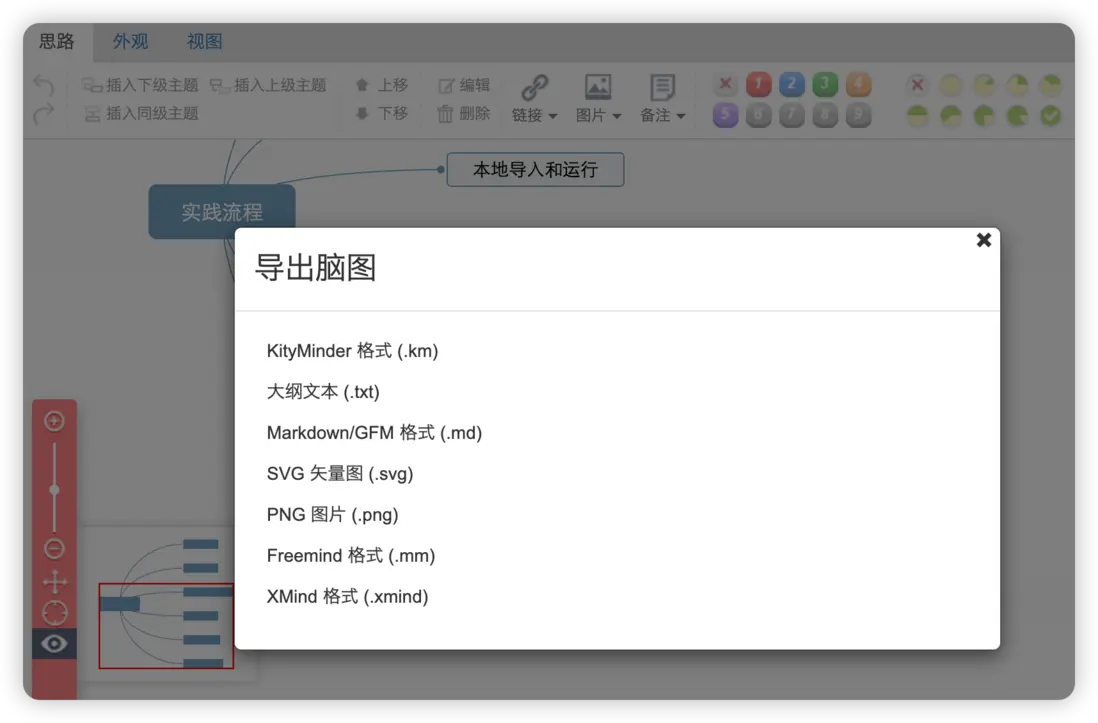Click the hand drag move icon
1098x723 pixels.
(55, 581)
